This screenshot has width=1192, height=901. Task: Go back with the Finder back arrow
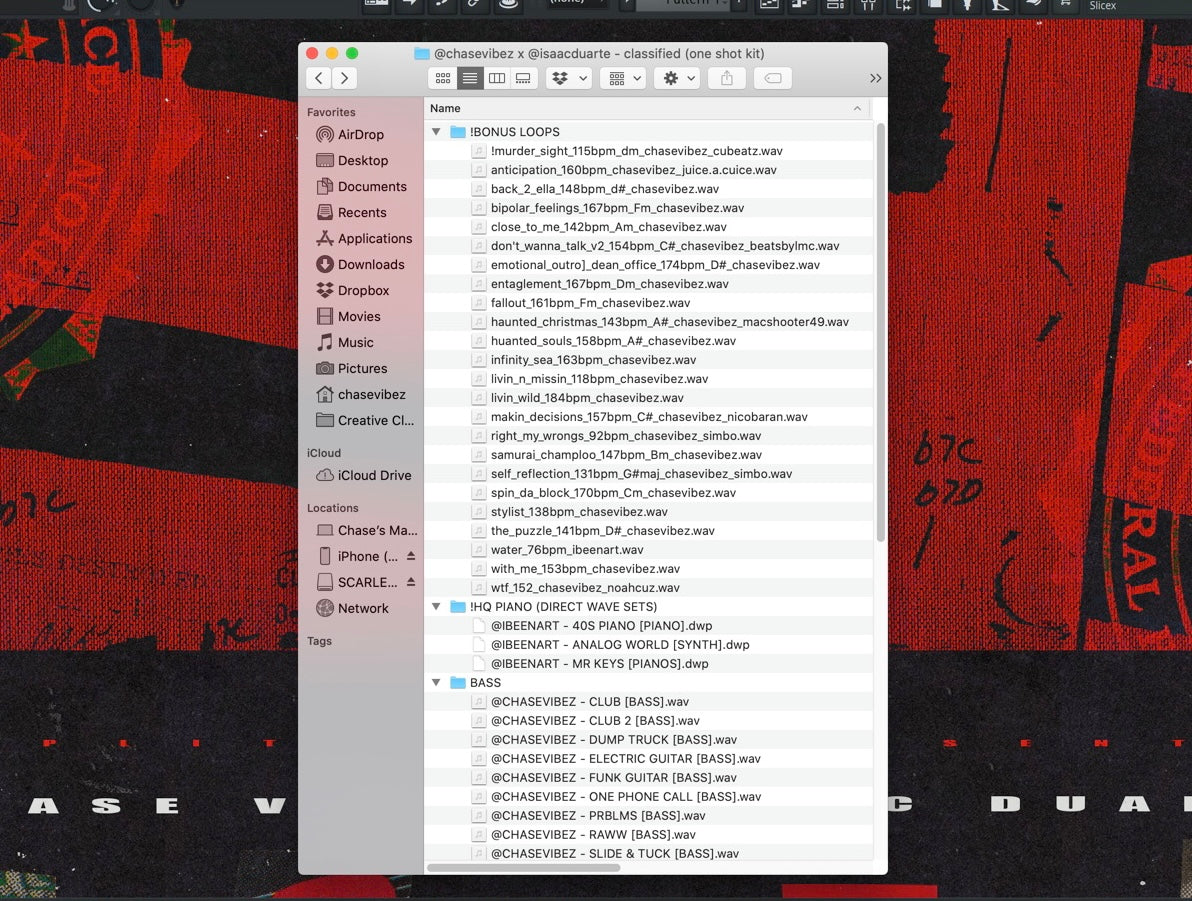319,78
